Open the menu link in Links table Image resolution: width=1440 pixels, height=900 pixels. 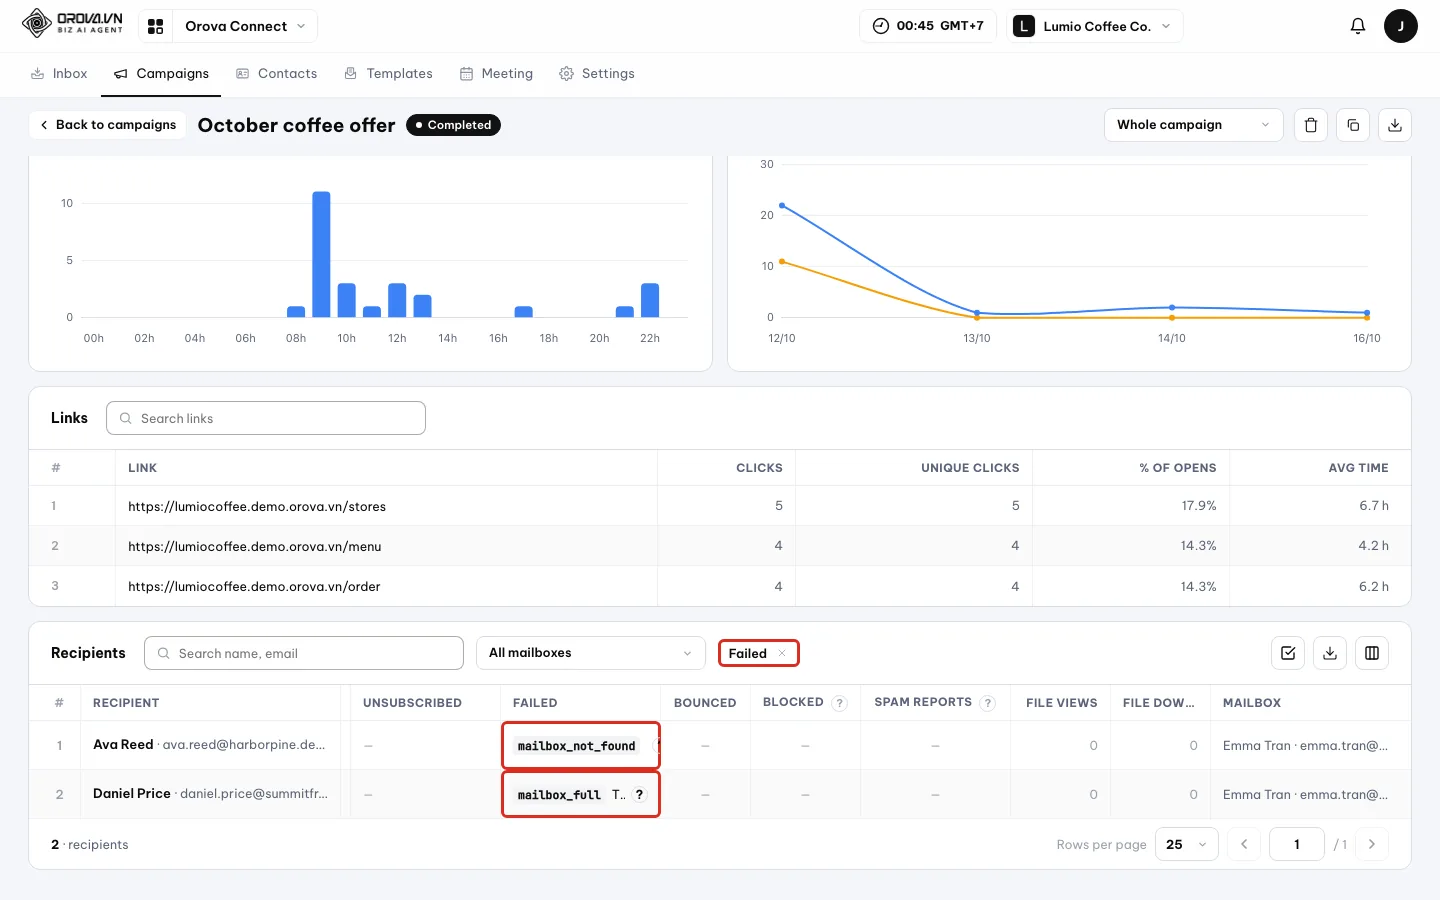[255, 547]
